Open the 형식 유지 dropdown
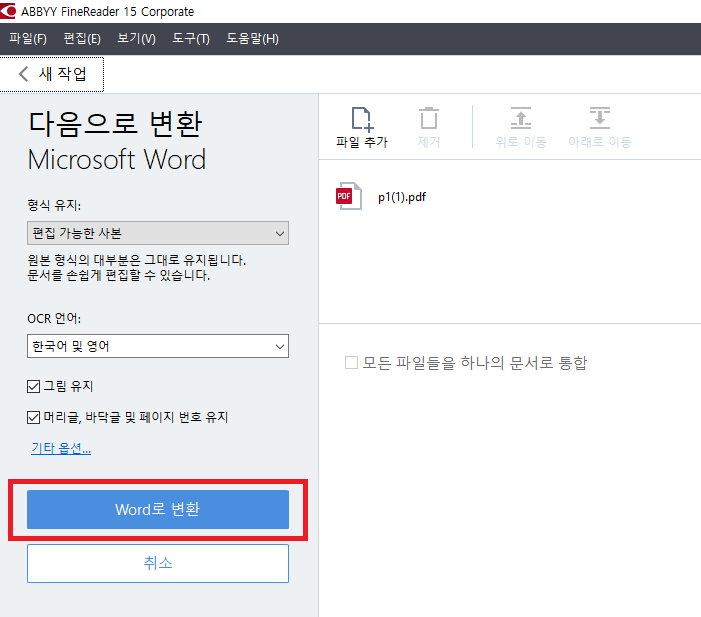701x617 pixels. [x=158, y=233]
